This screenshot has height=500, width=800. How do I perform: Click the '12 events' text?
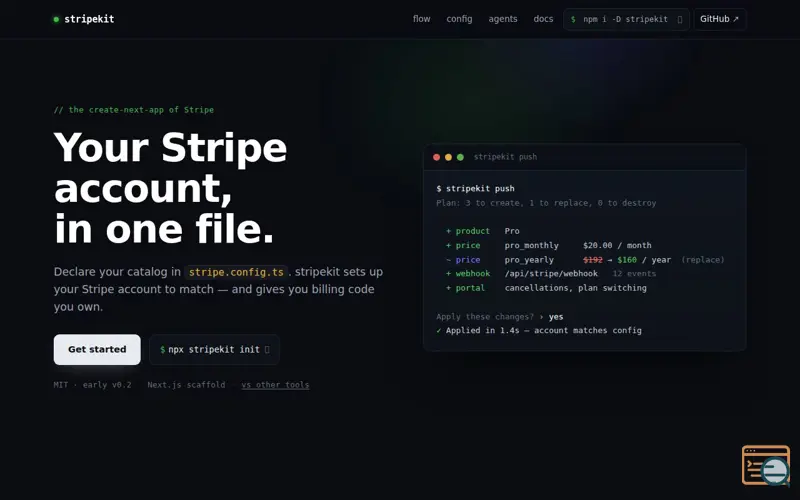(x=634, y=273)
